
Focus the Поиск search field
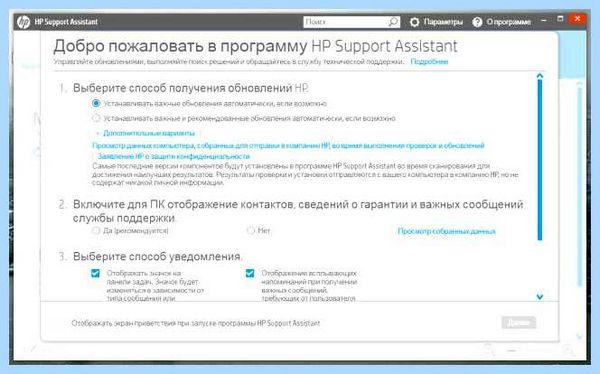pyautogui.click(x=351, y=22)
